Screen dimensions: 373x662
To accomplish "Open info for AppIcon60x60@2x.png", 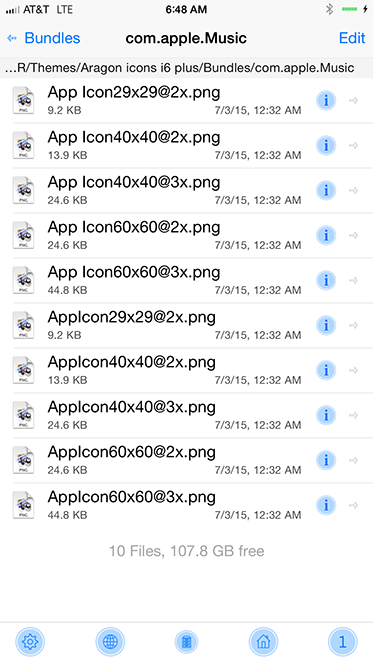I will (x=326, y=460).
